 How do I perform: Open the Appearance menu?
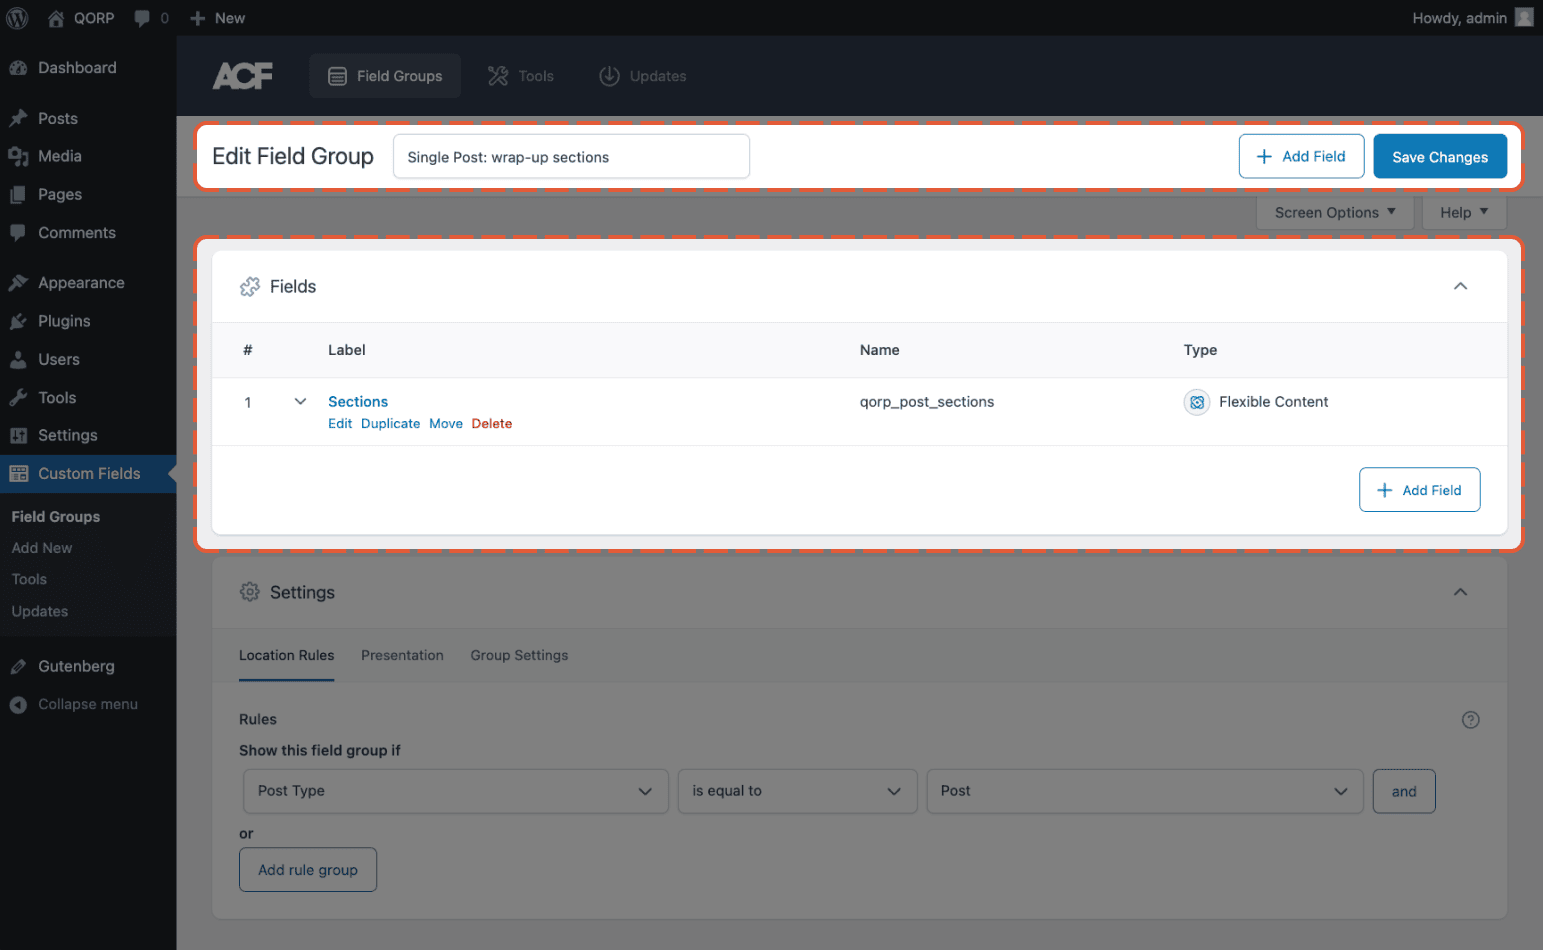[x=80, y=282]
